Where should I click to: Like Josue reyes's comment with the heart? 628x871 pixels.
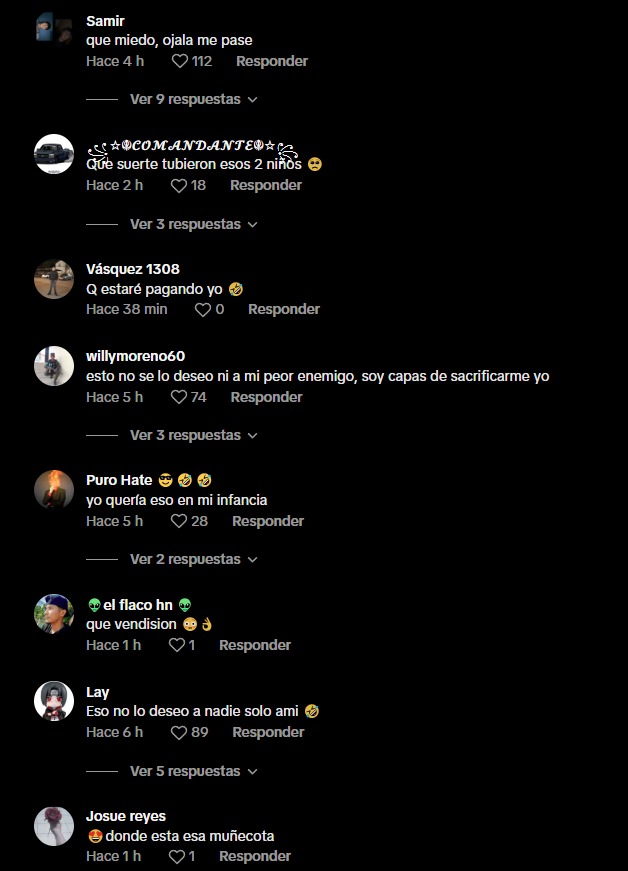point(177,857)
